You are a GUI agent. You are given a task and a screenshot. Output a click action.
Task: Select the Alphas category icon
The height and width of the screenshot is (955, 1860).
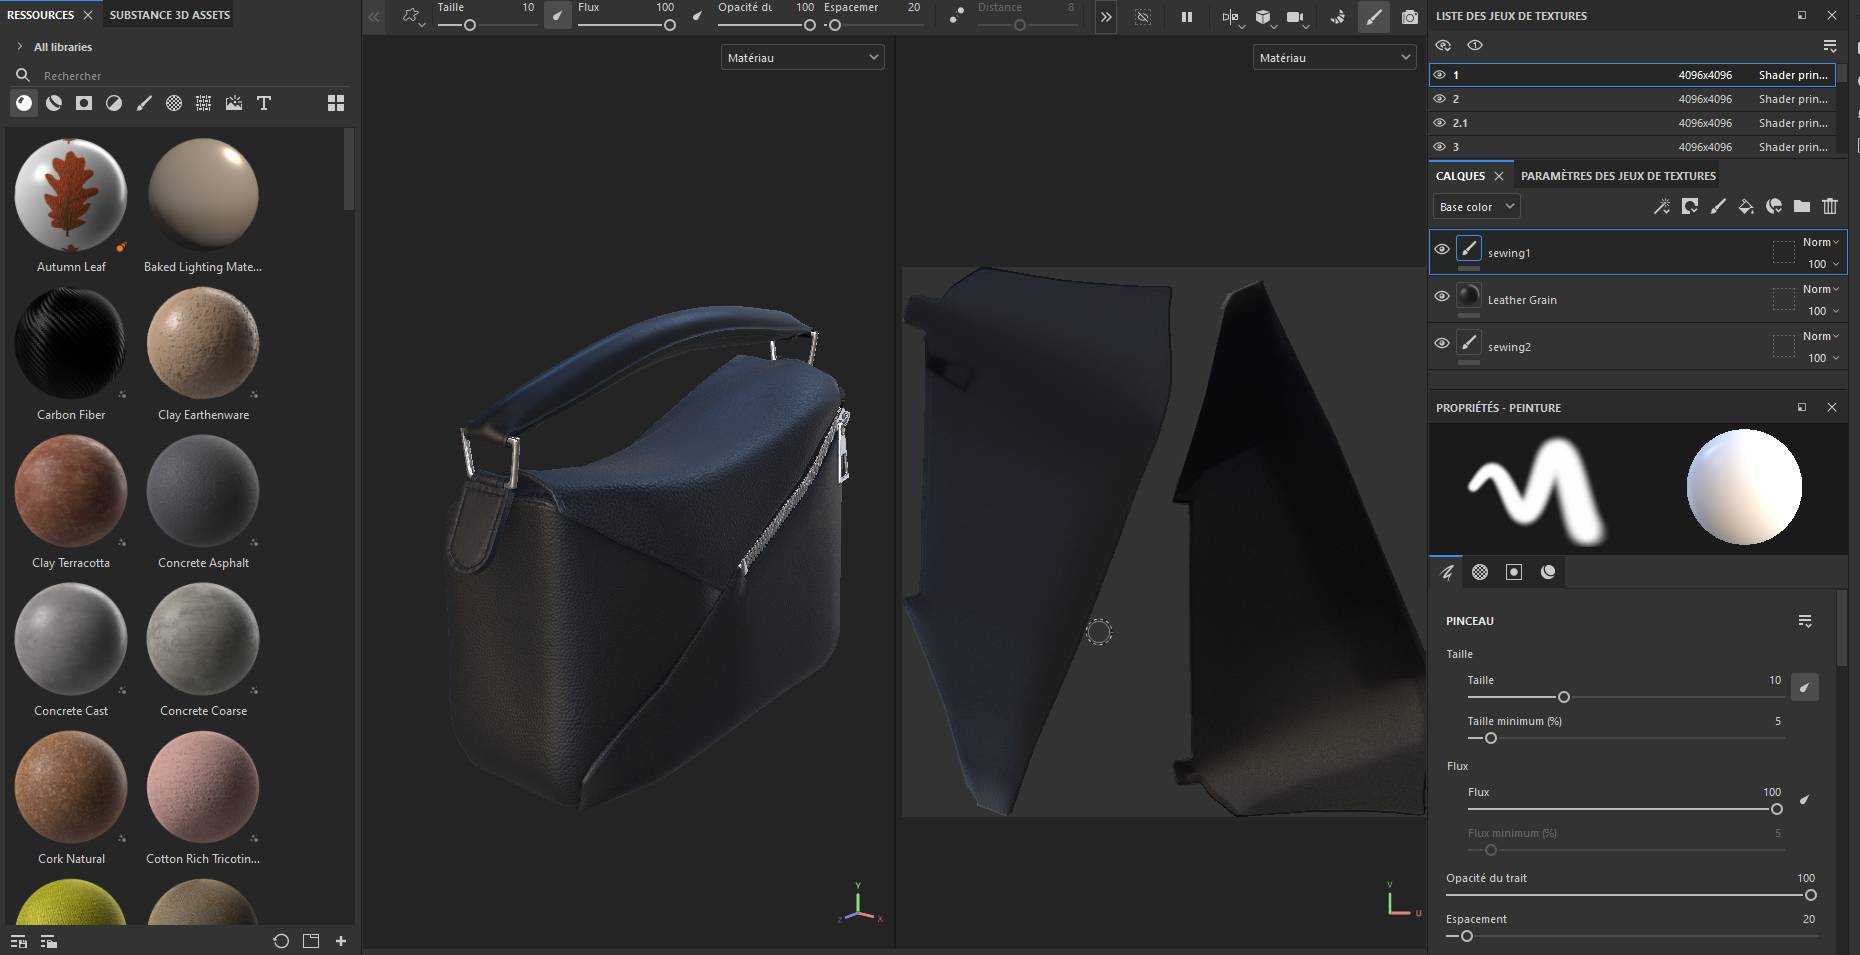(174, 103)
